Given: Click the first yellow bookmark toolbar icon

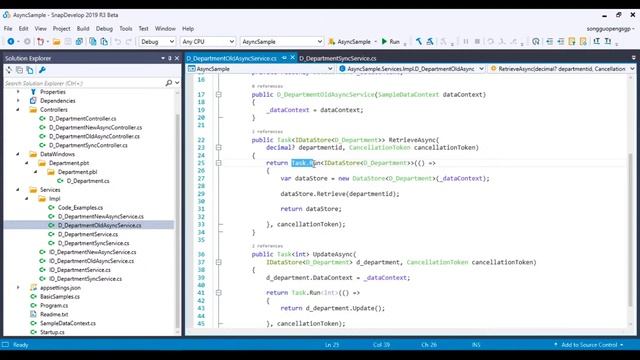Looking at the screenshot, I should point(572,42).
